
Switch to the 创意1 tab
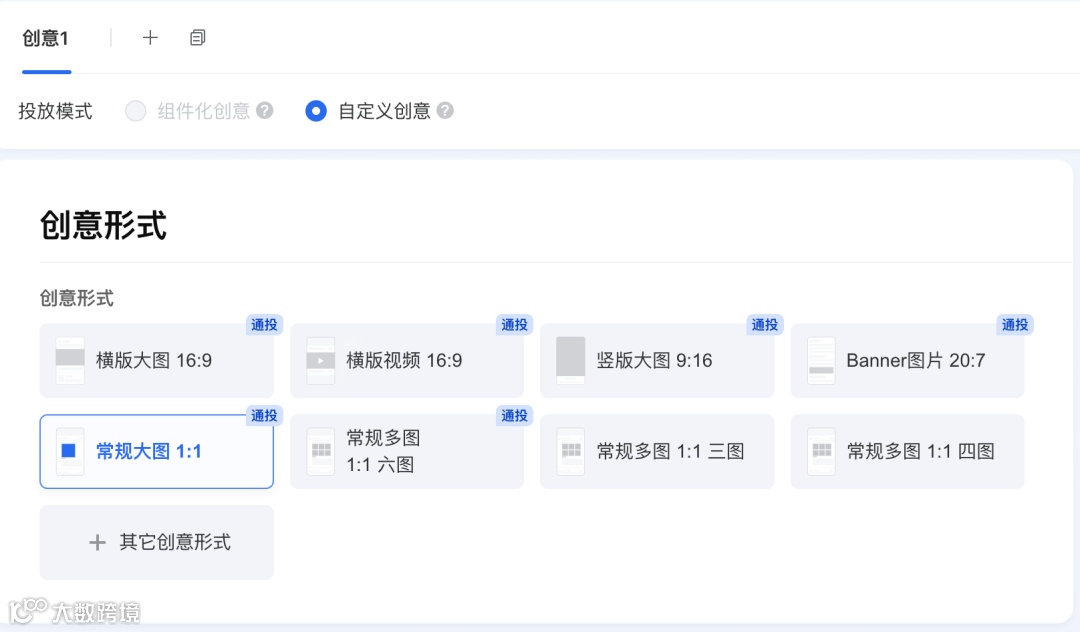45,37
